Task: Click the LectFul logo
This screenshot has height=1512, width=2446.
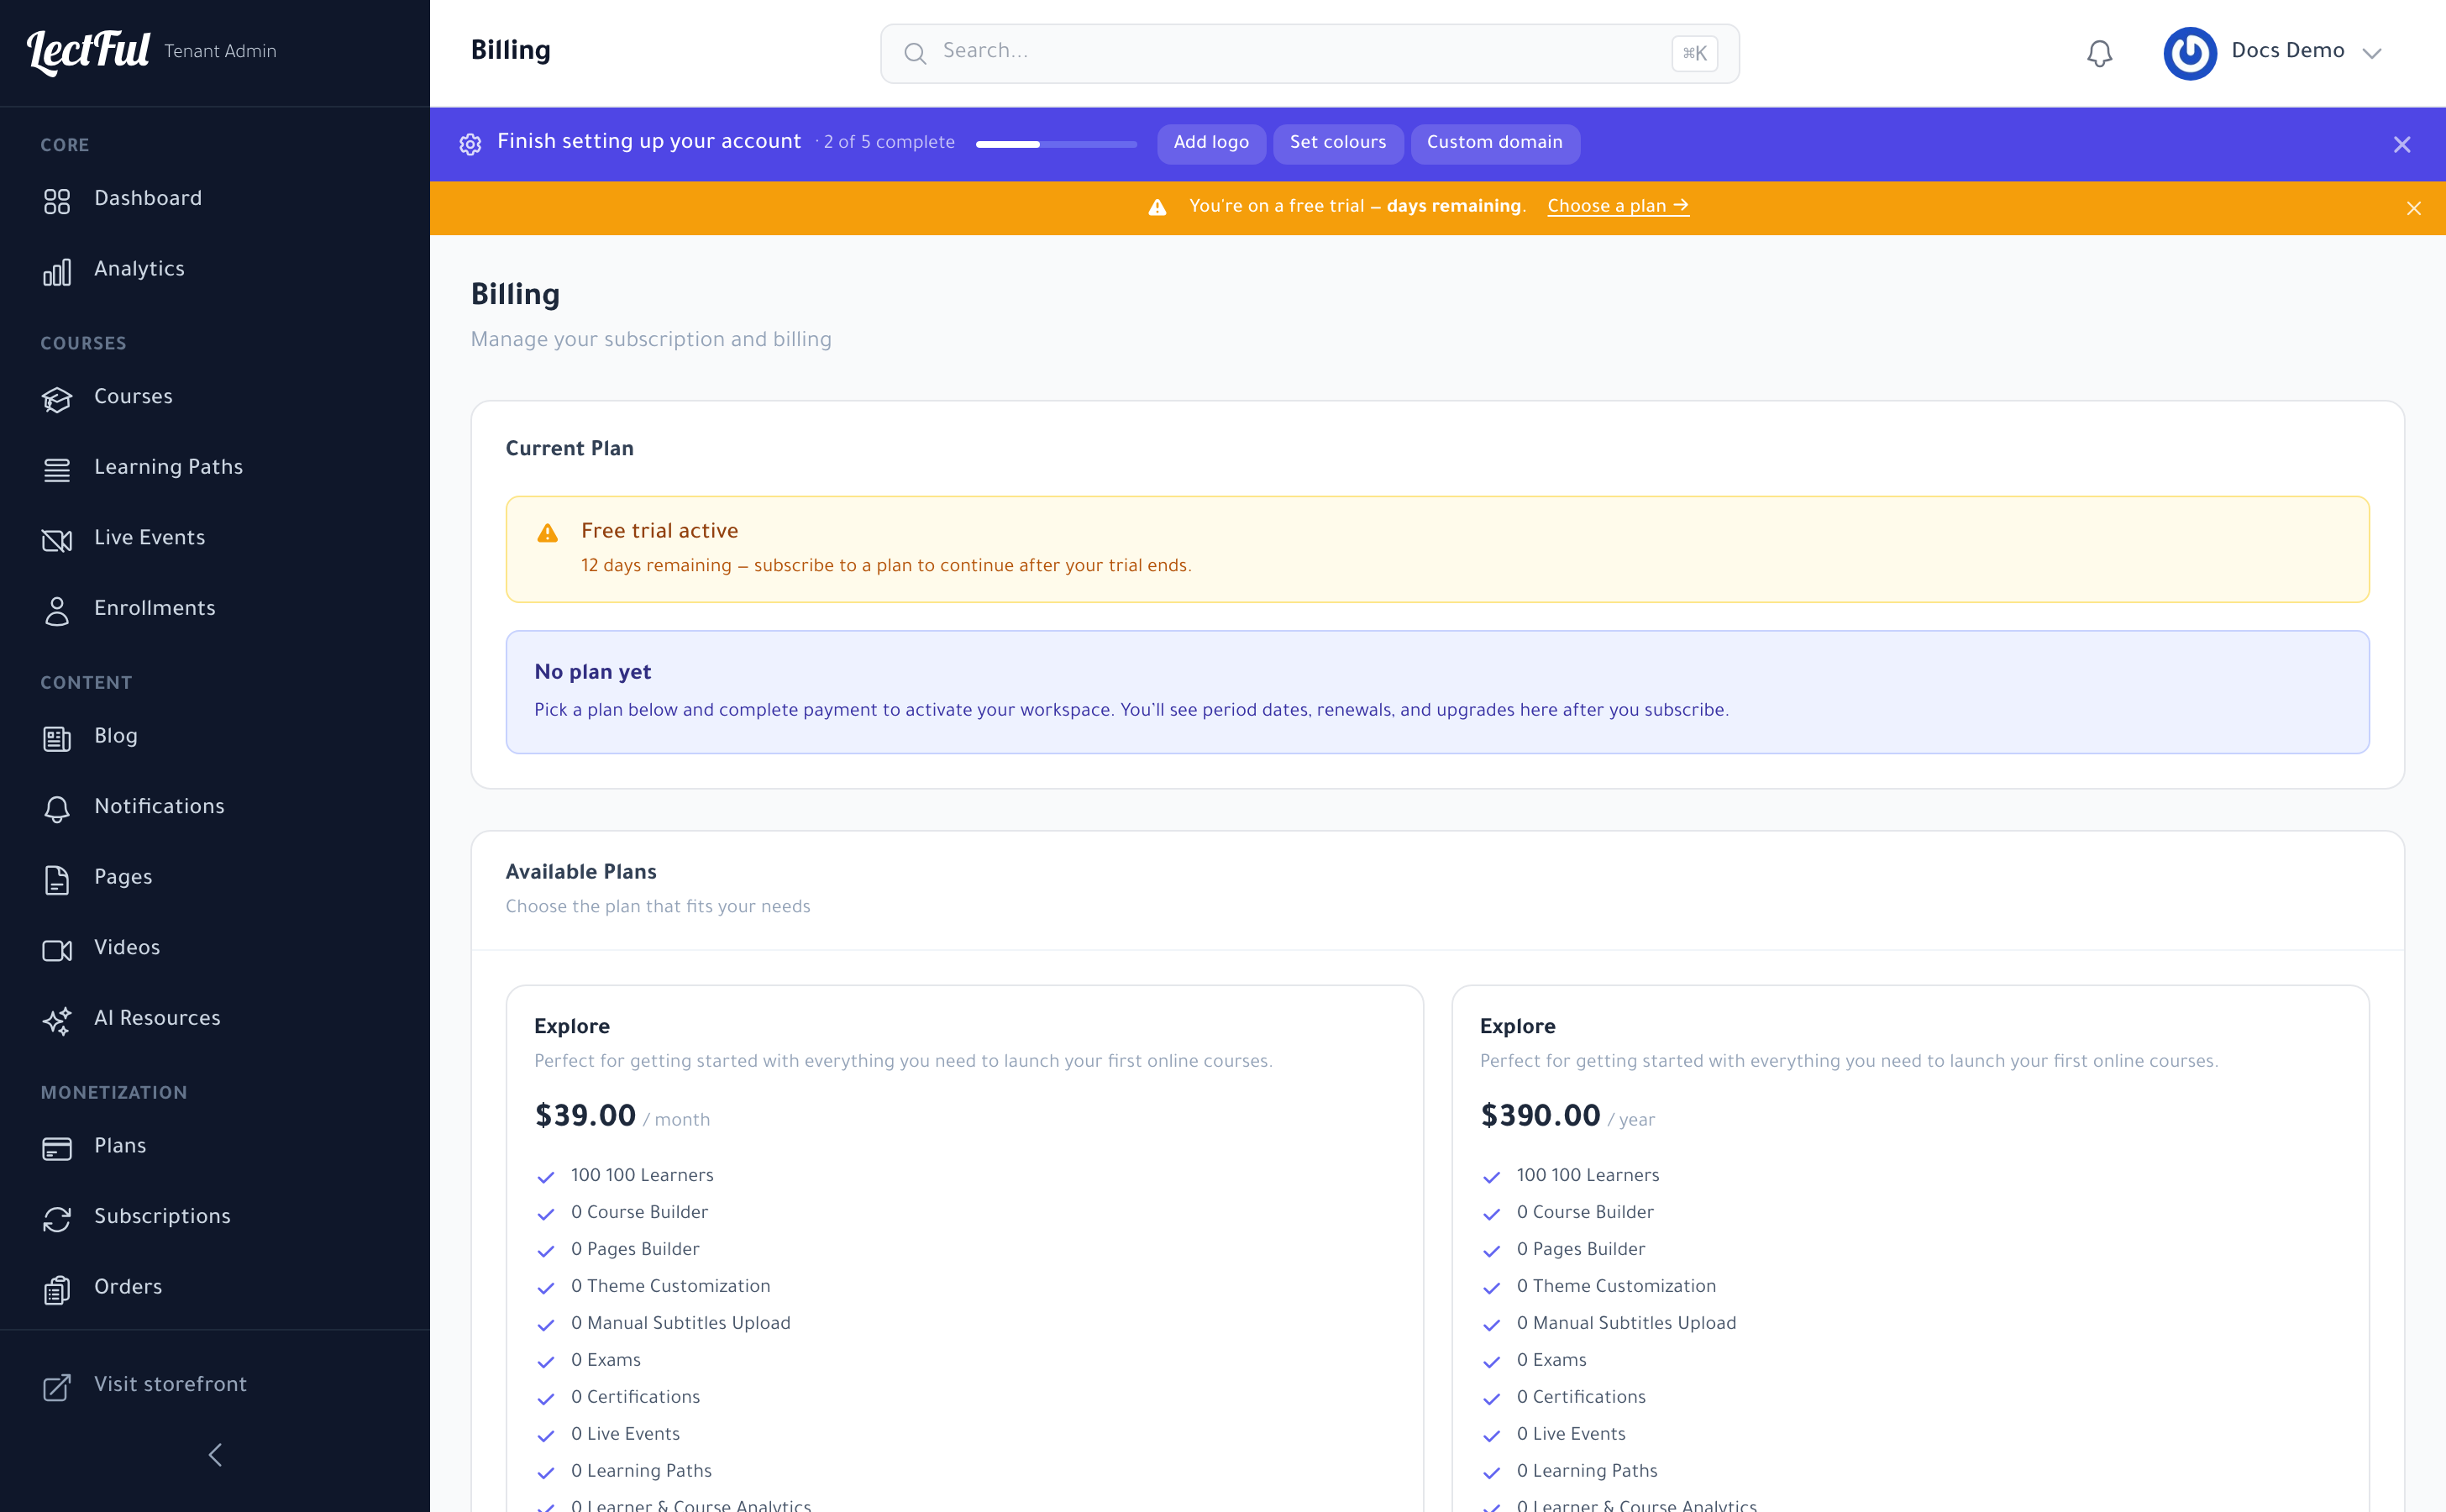Action: (x=89, y=51)
